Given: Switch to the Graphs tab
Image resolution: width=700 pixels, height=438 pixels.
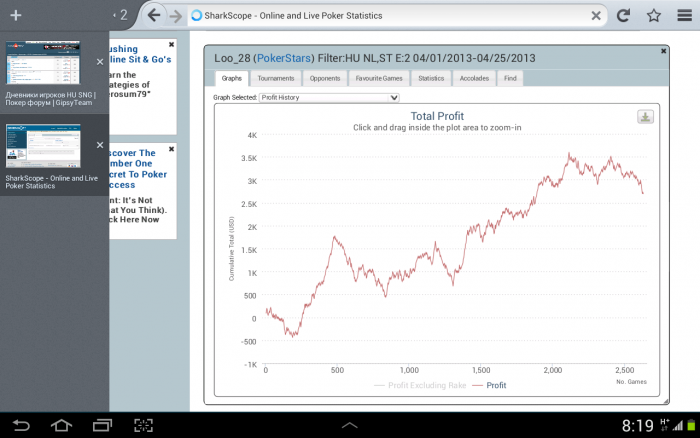Looking at the screenshot, I should coord(232,79).
